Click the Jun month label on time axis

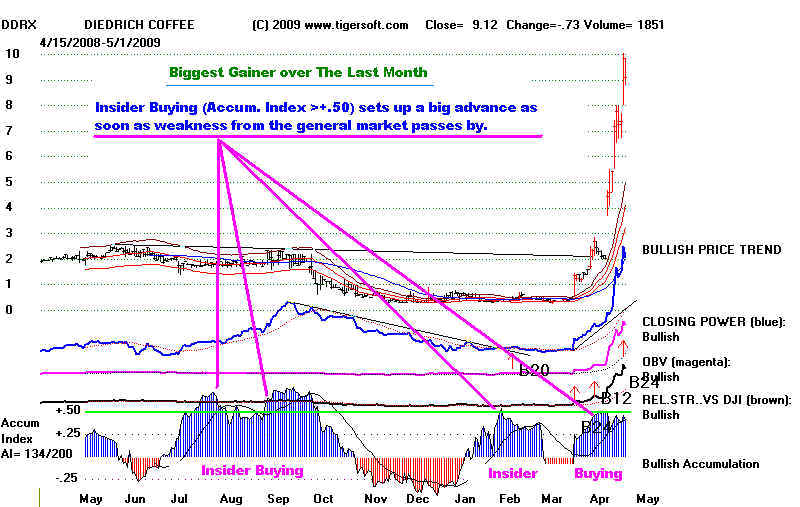click(x=135, y=499)
